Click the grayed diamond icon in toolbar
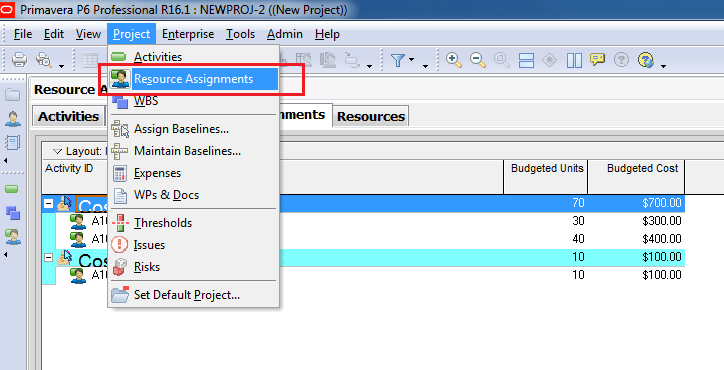Viewport: 724px width, 370px height. pyautogui.click(x=549, y=60)
